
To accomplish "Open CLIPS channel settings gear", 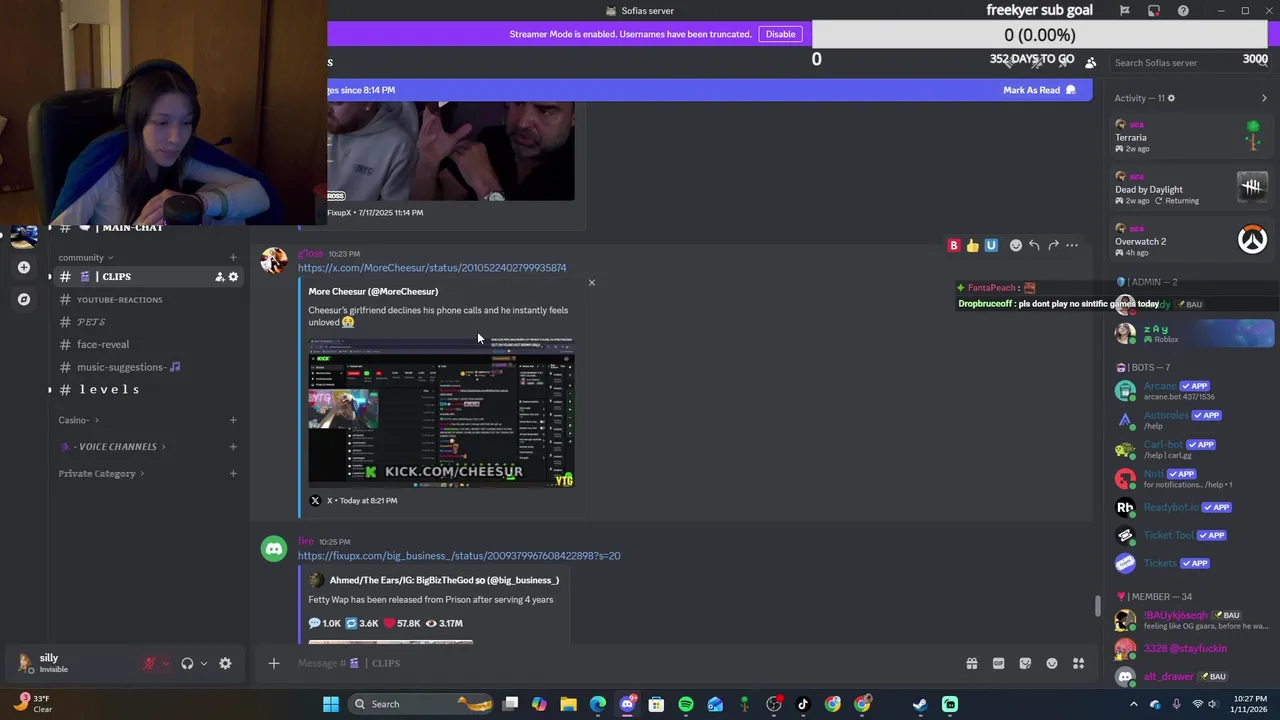I will 233,277.
